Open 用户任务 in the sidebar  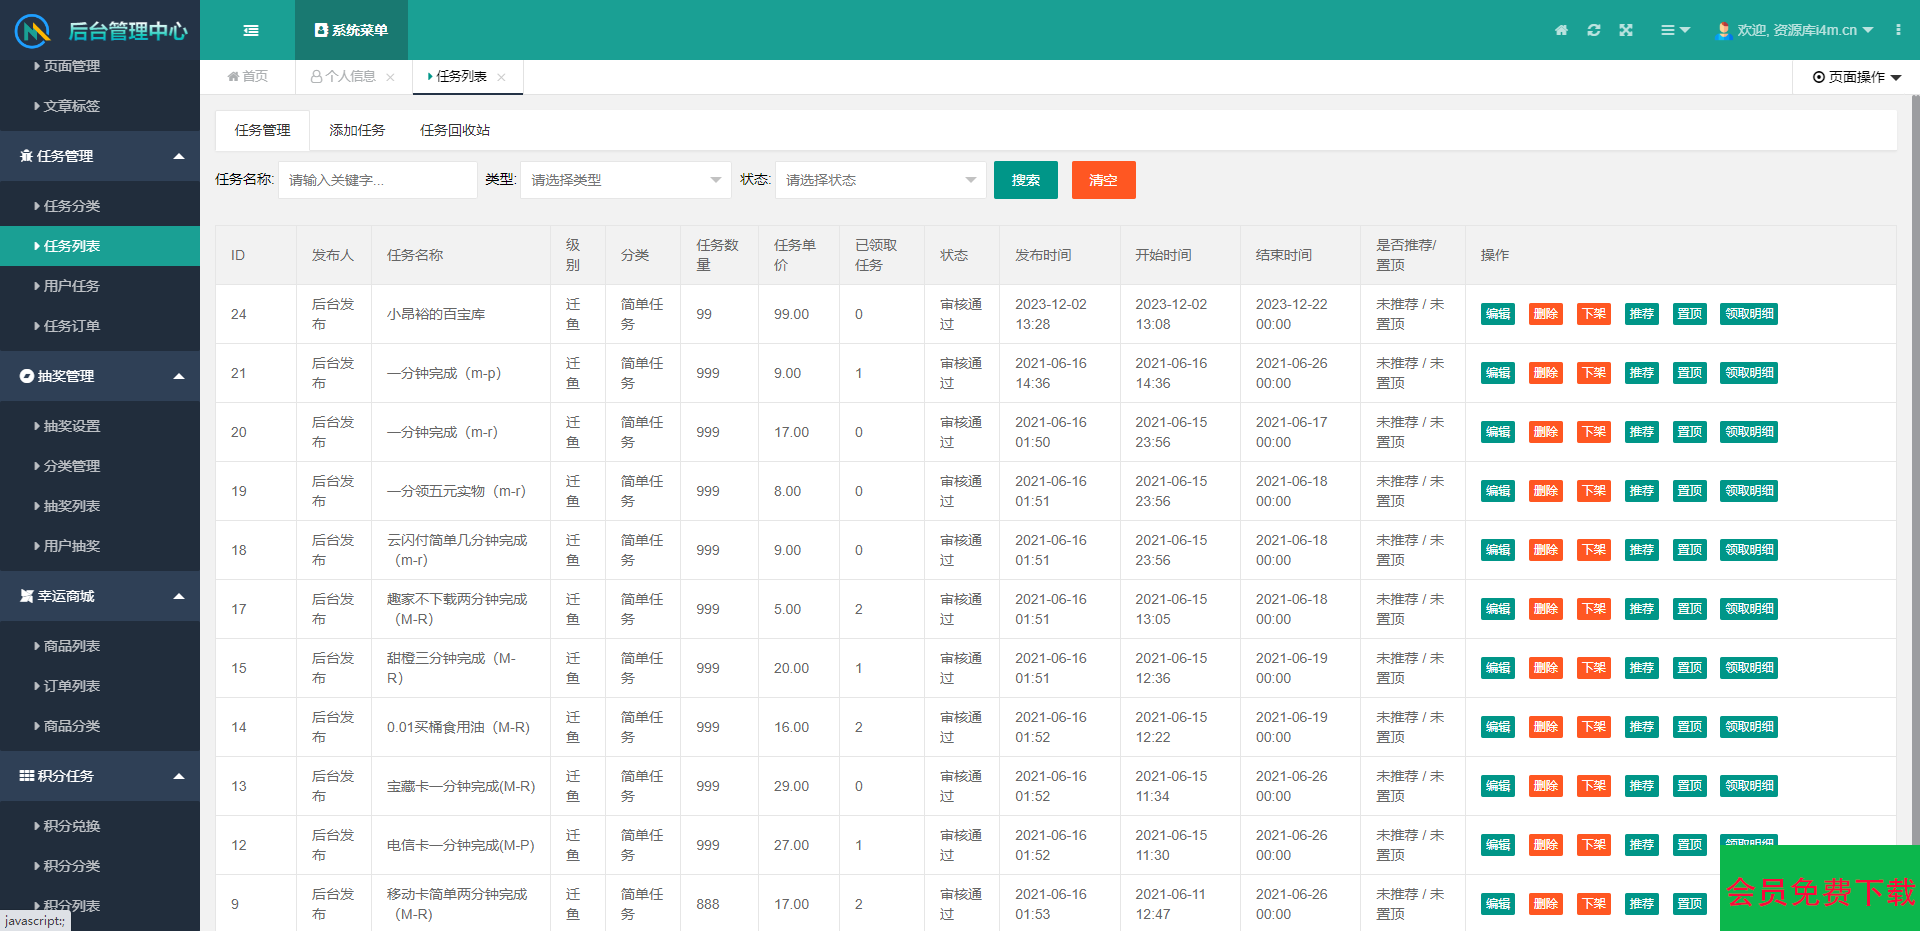[x=72, y=286]
